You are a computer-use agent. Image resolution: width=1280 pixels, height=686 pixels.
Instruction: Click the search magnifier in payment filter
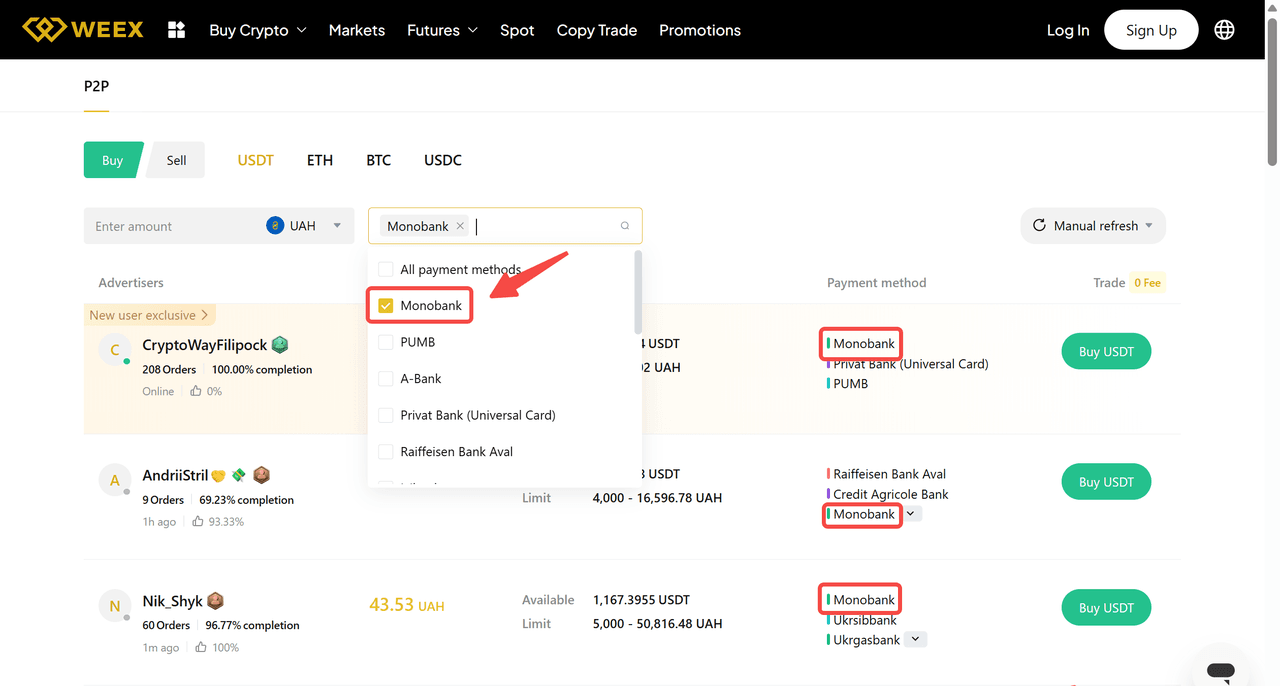click(x=625, y=226)
